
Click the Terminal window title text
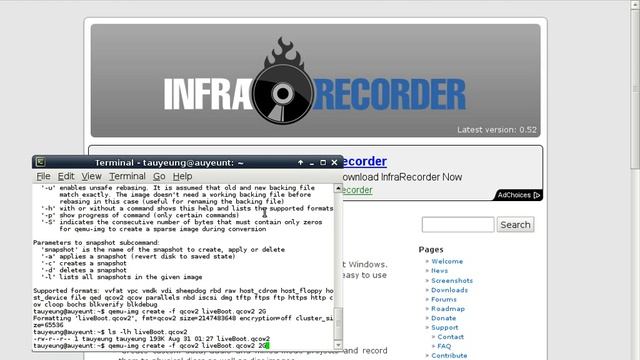(169, 162)
